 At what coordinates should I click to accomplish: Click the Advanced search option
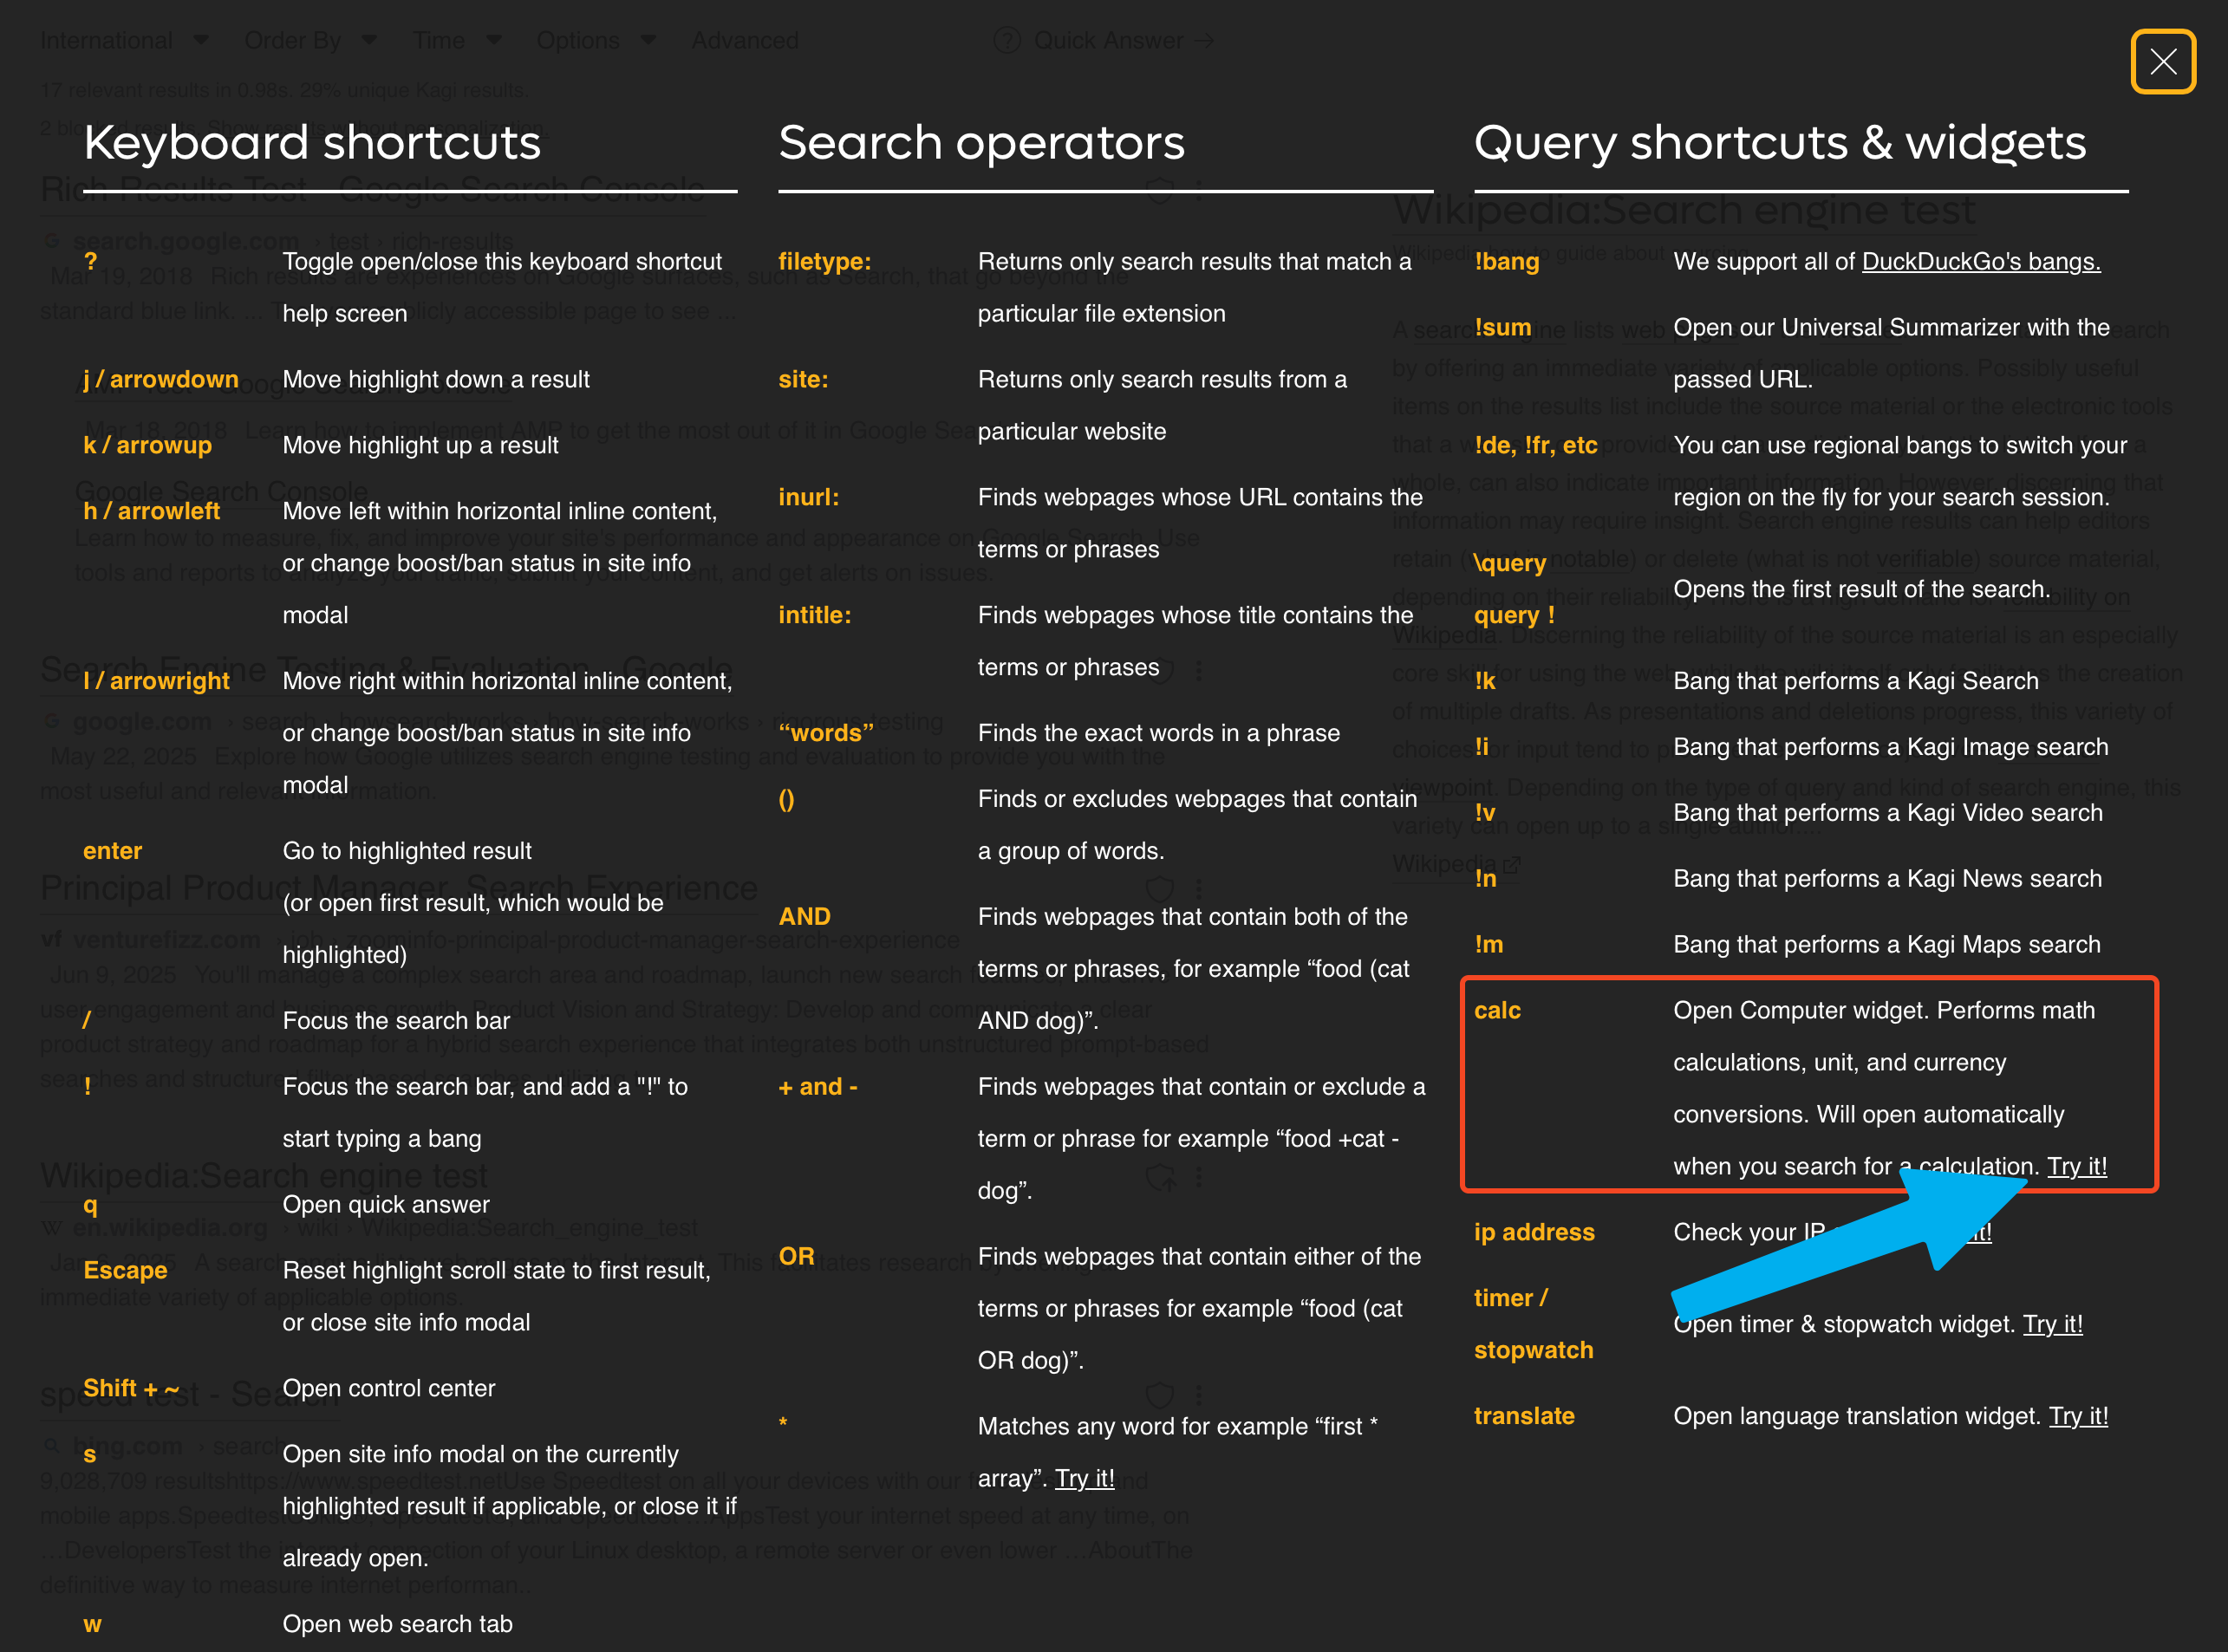tap(745, 40)
